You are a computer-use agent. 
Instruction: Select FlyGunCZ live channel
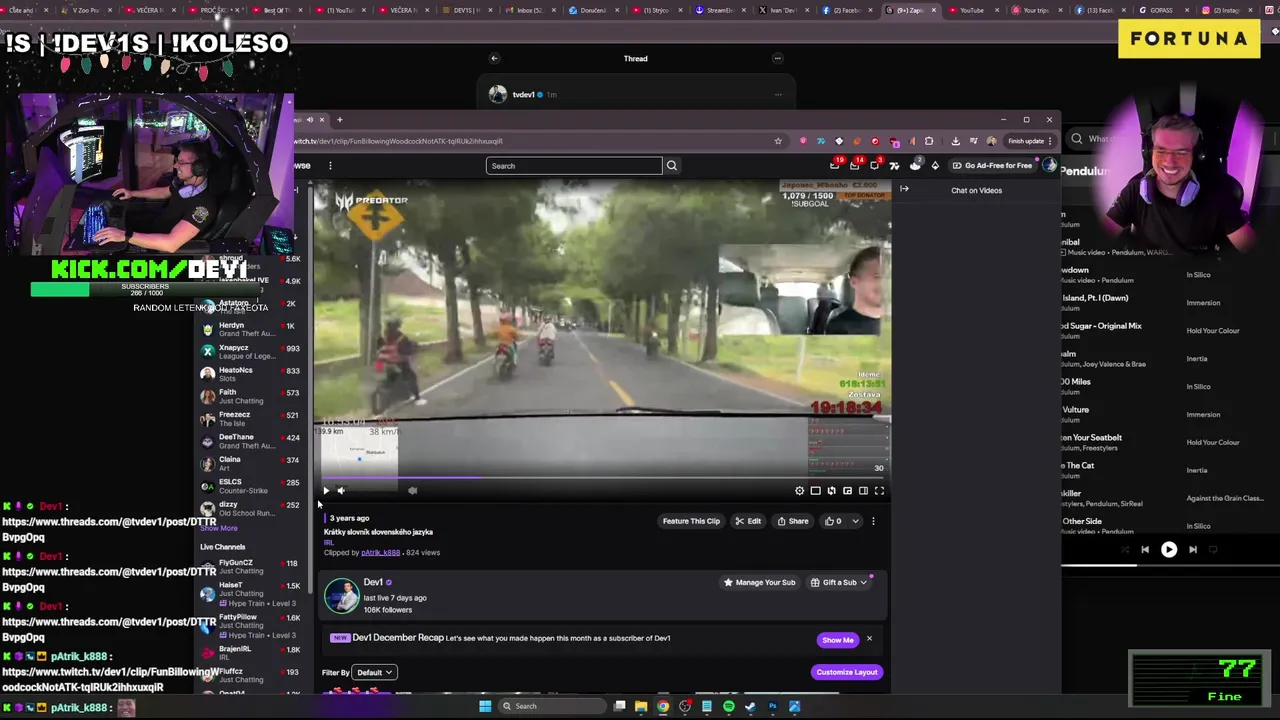pos(250,567)
